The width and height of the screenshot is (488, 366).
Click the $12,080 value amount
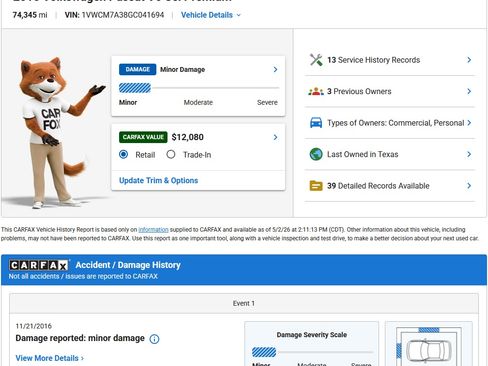pyautogui.click(x=187, y=137)
